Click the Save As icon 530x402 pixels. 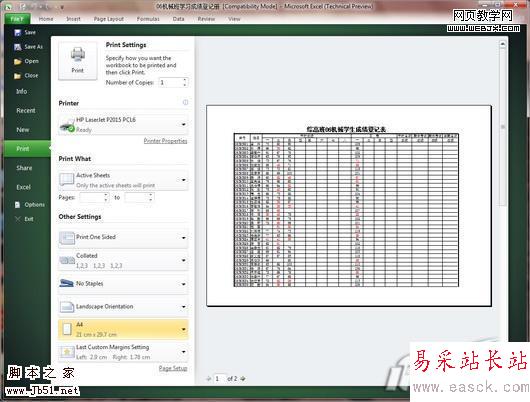click(18, 47)
